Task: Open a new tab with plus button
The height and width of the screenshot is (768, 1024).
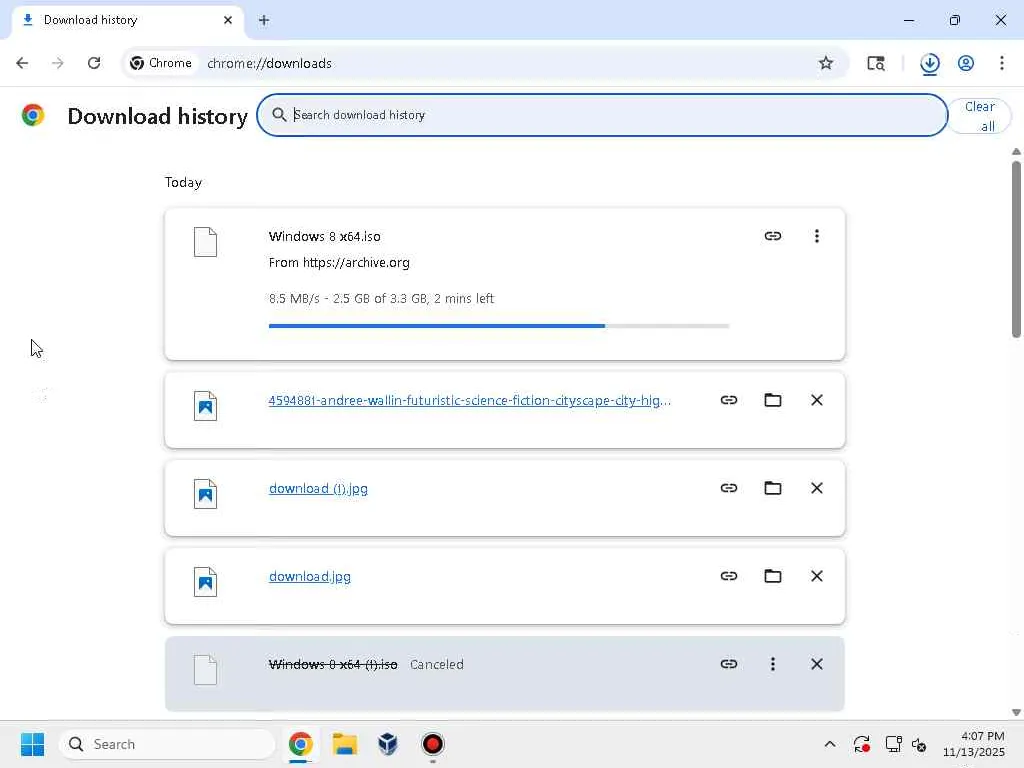Action: click(x=264, y=20)
